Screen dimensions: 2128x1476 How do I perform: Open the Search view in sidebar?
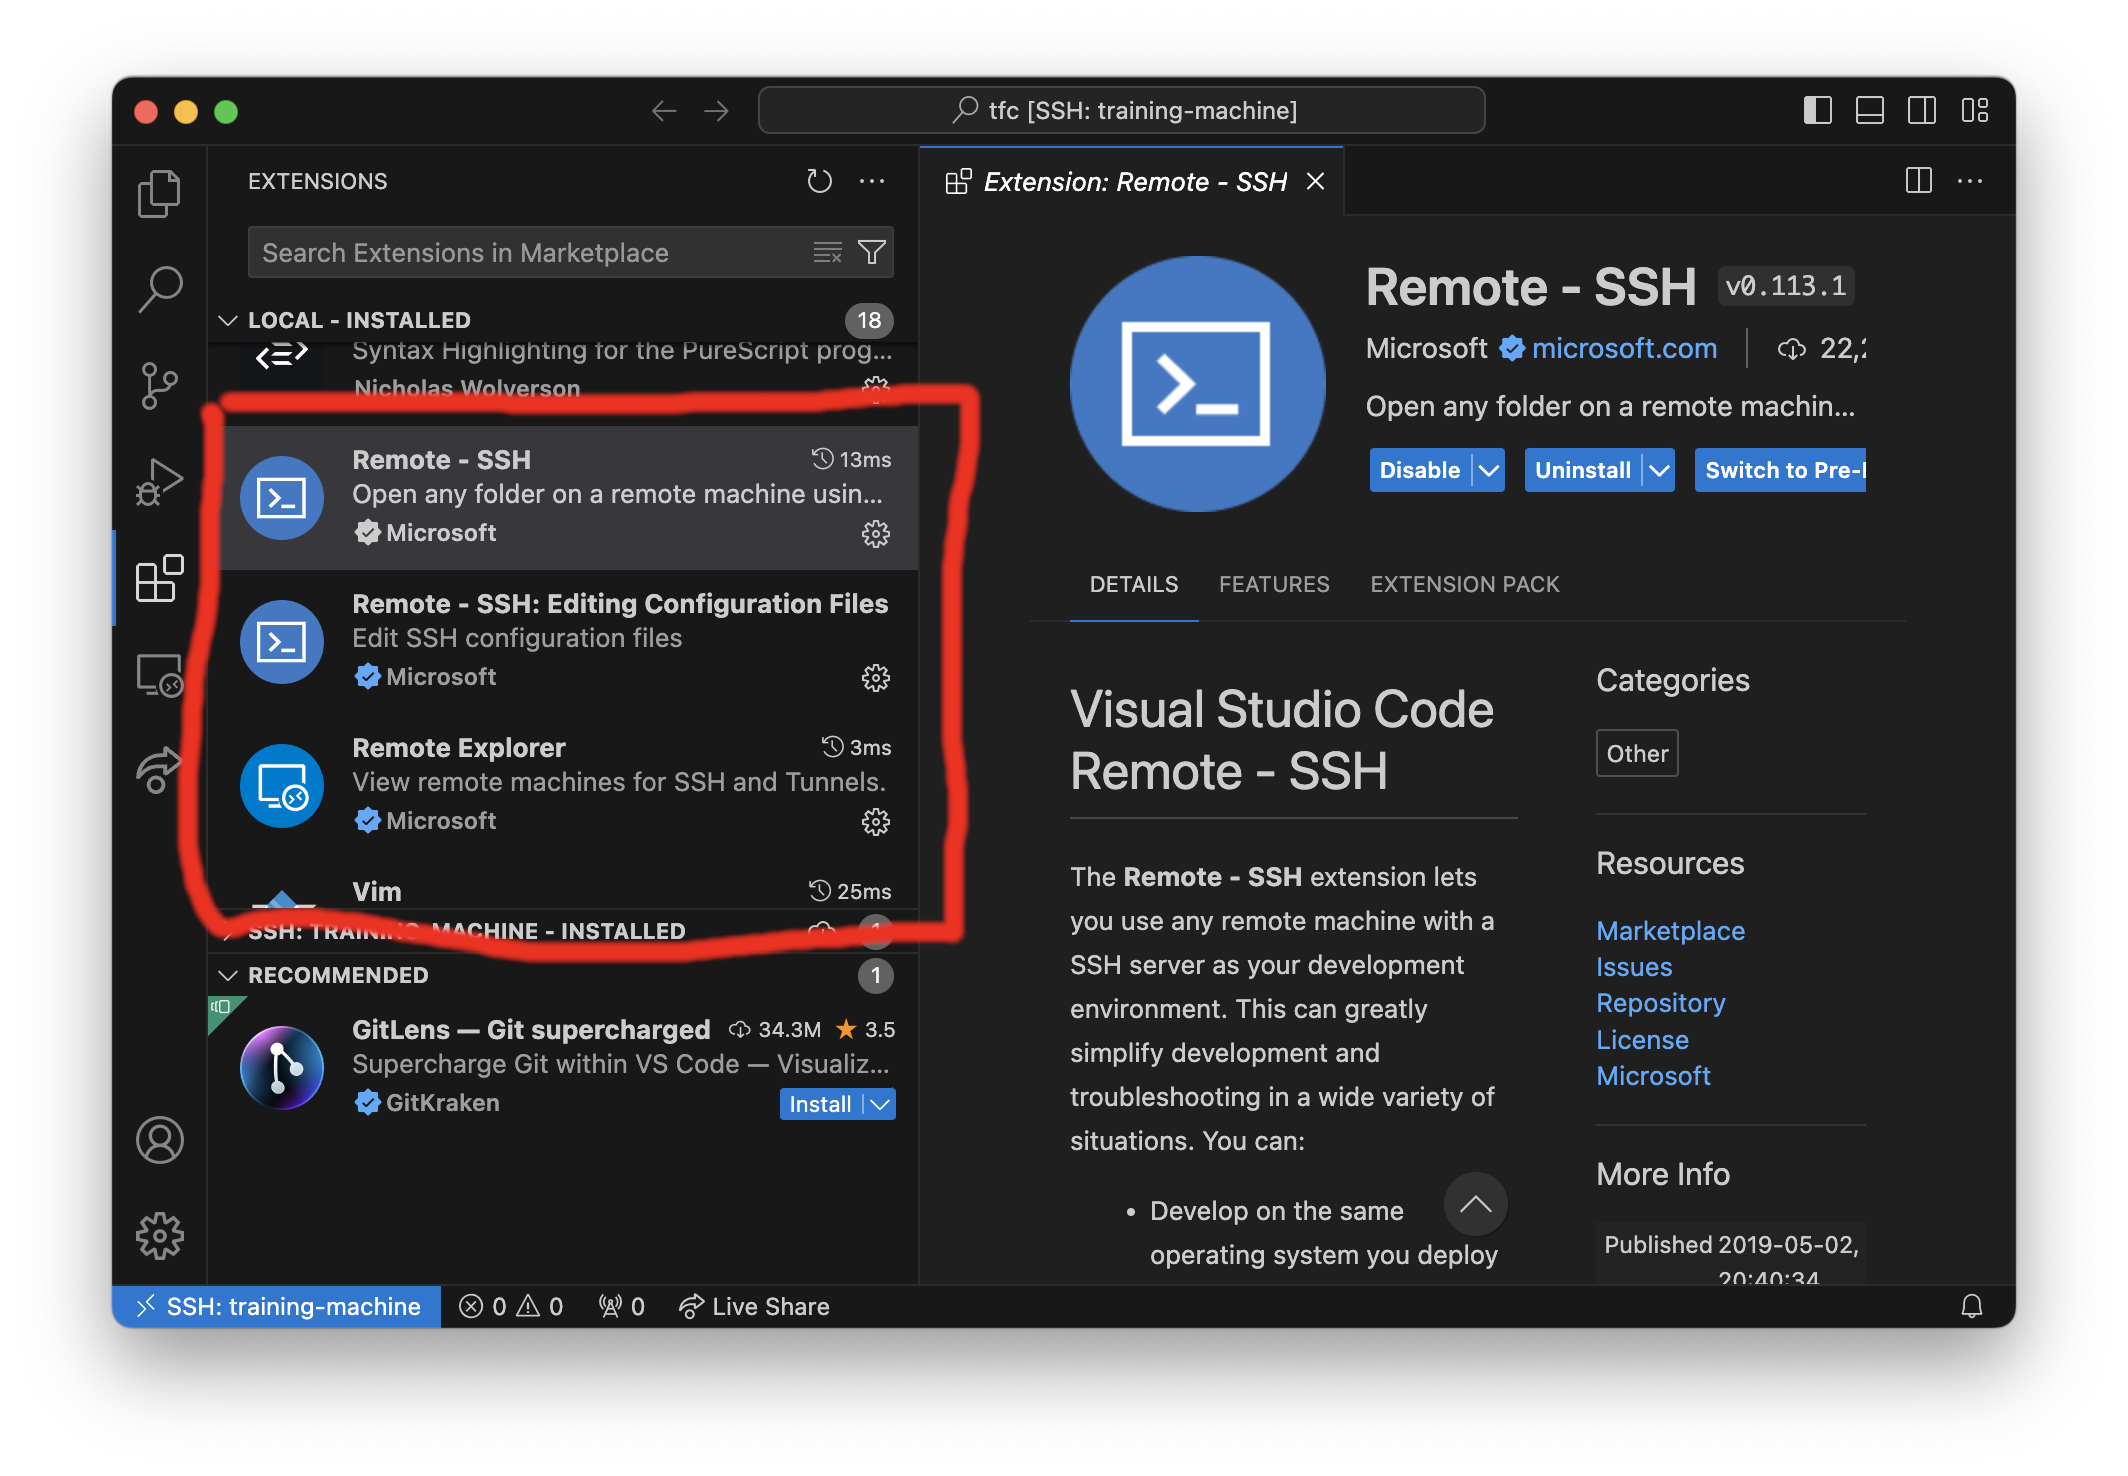[160, 287]
